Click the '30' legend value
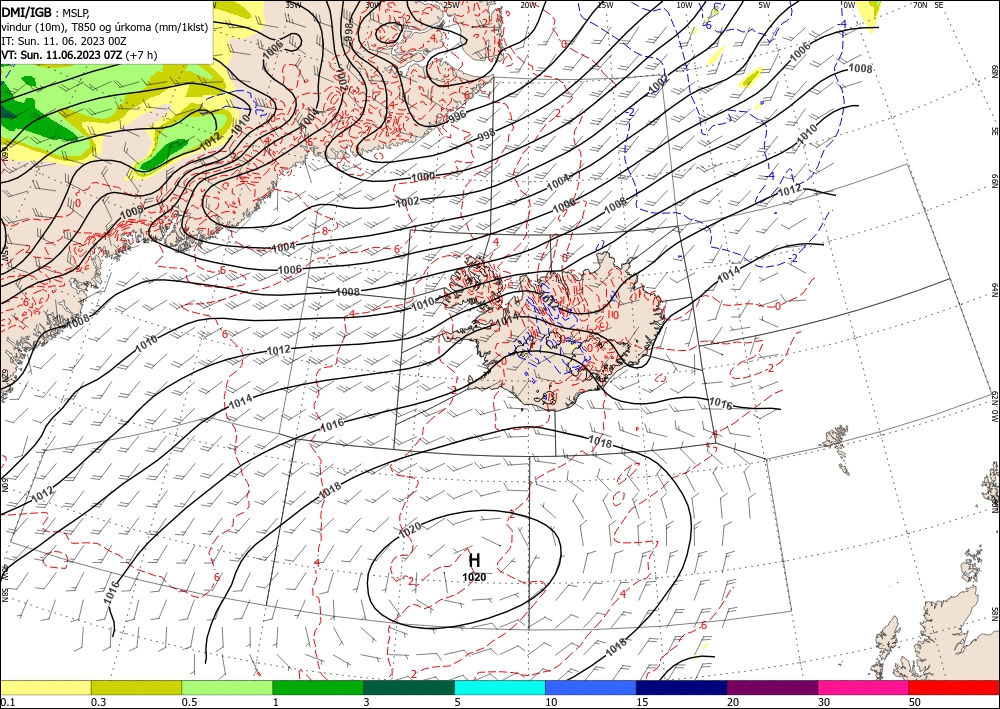1000x709 pixels. pyautogui.click(x=825, y=702)
